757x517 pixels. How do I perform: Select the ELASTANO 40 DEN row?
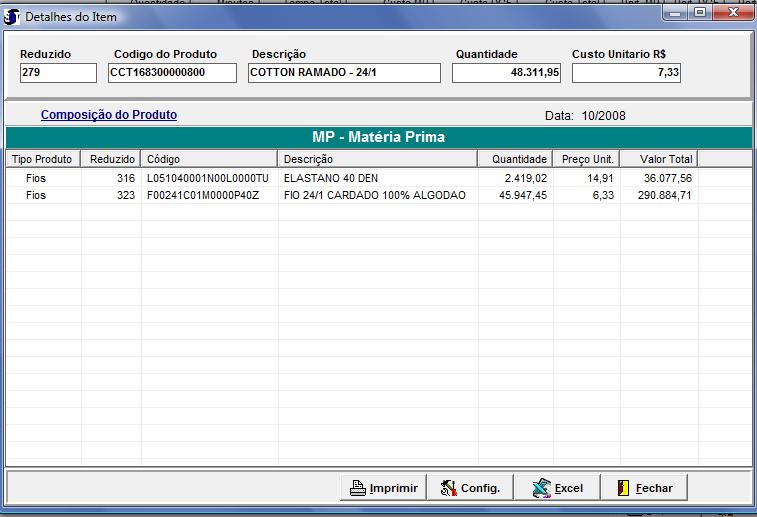click(x=330, y=178)
